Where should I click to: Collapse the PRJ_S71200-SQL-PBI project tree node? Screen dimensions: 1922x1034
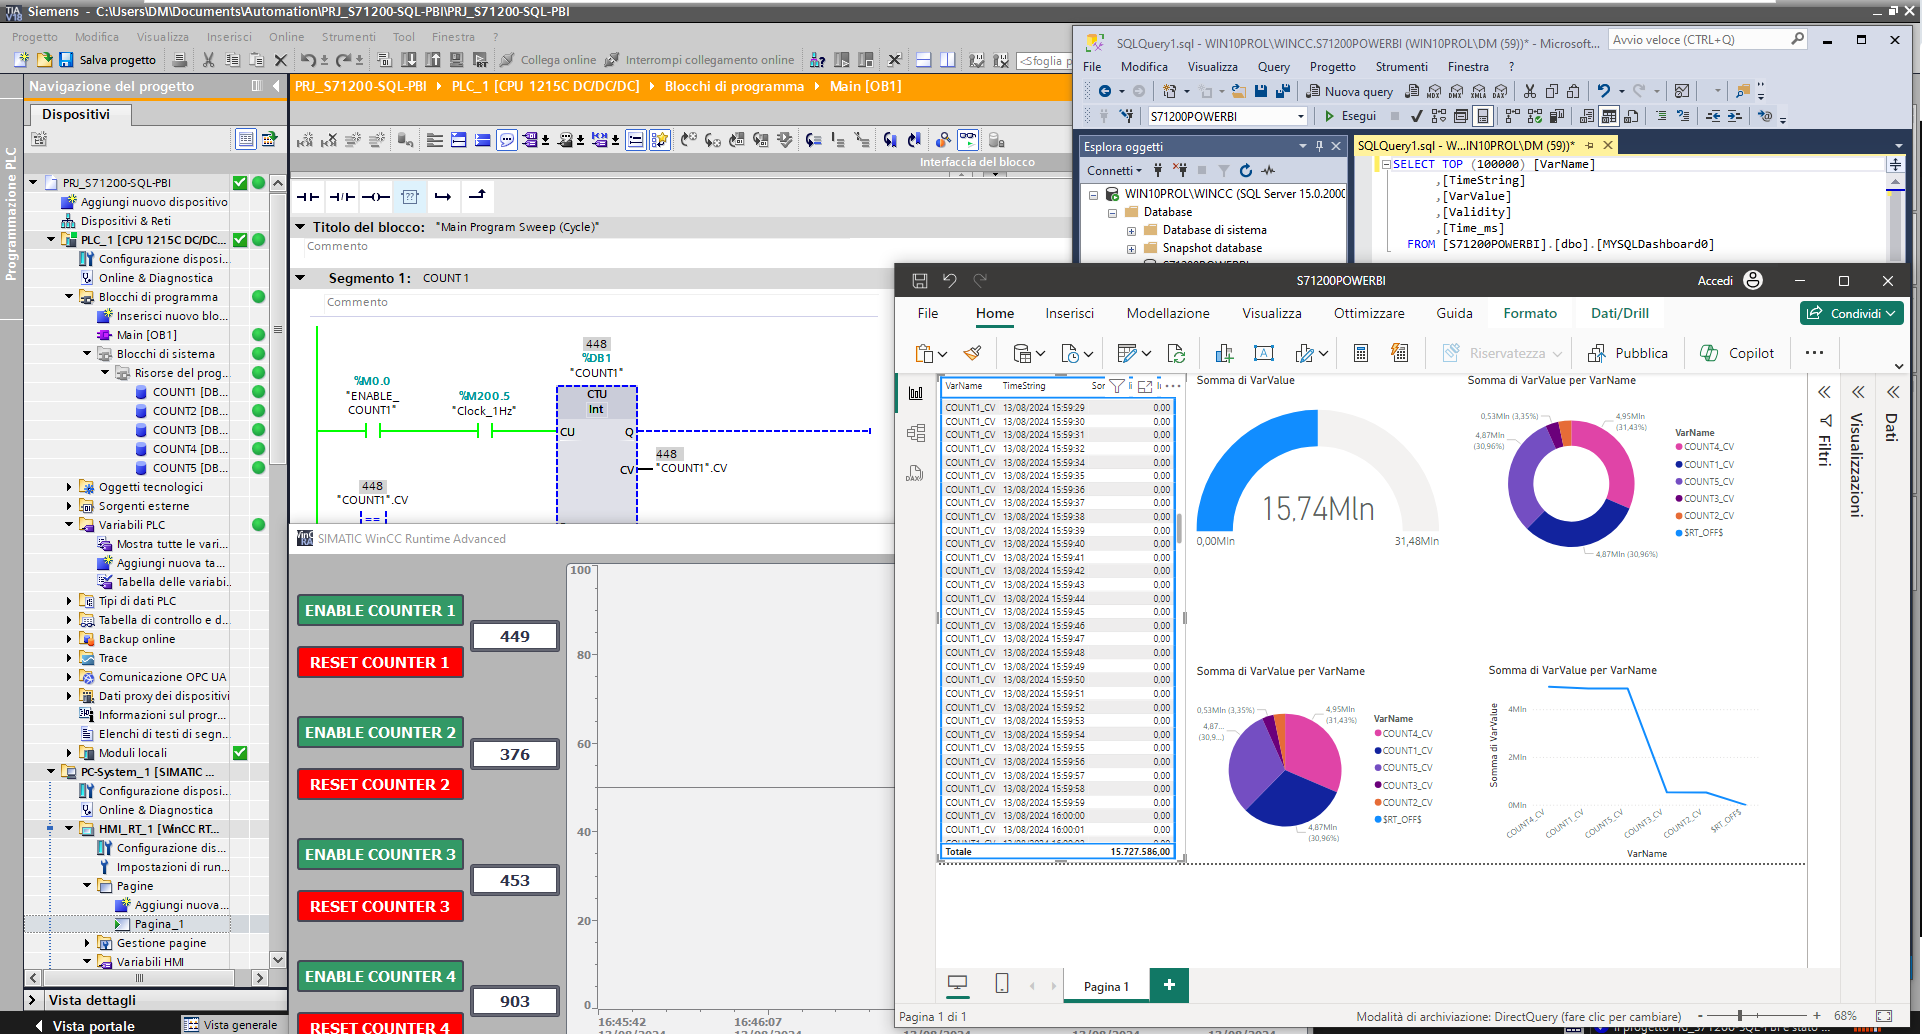click(x=33, y=183)
